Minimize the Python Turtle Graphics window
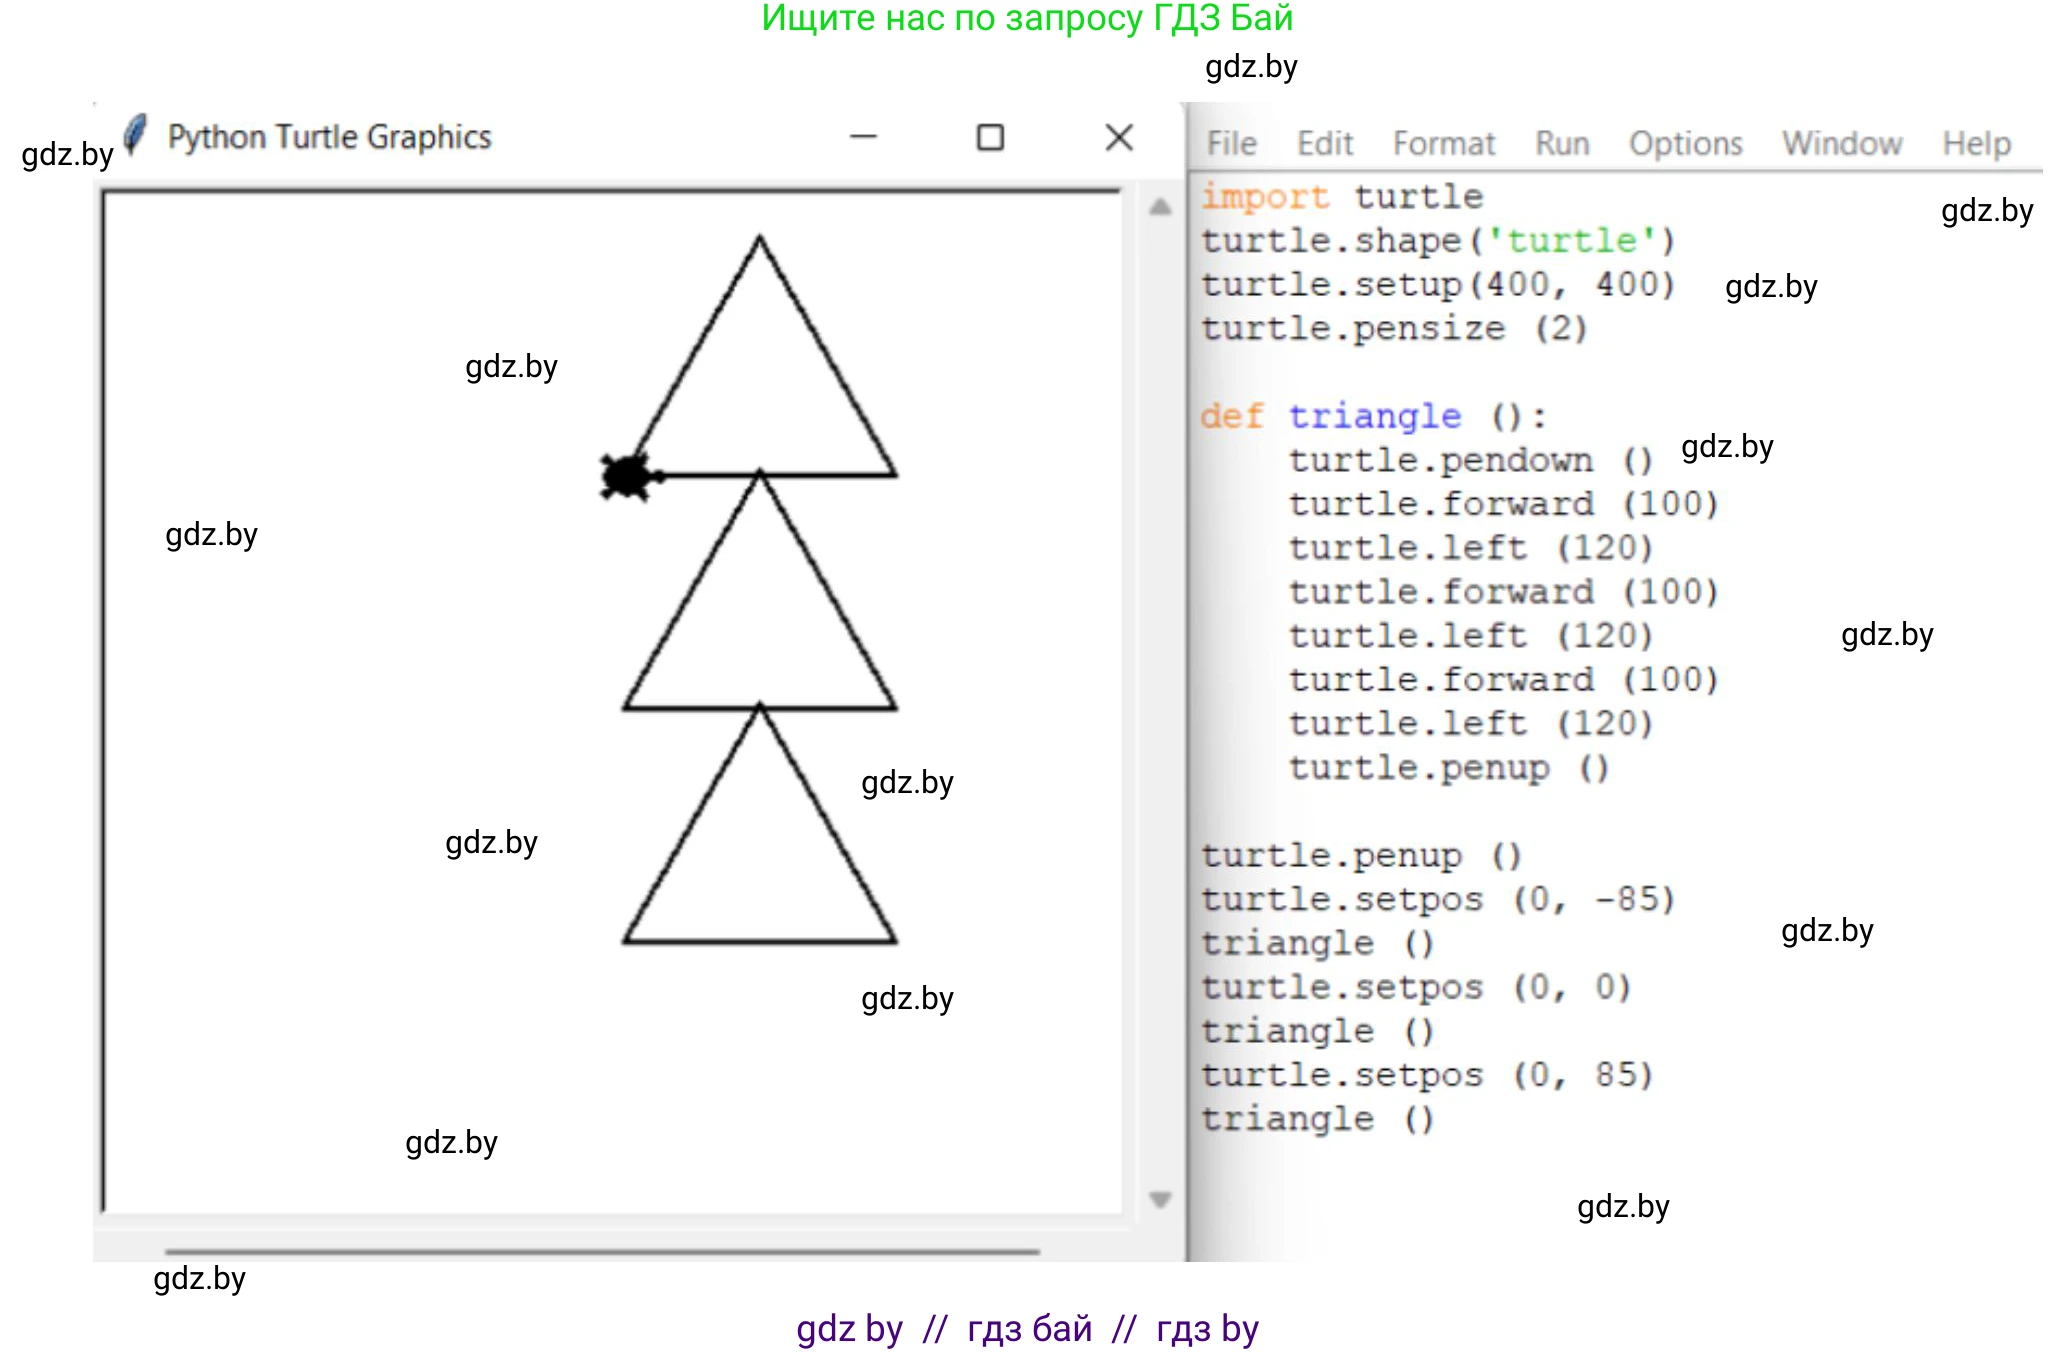Image resolution: width=2058 pixels, height=1352 pixels. pos(863,137)
